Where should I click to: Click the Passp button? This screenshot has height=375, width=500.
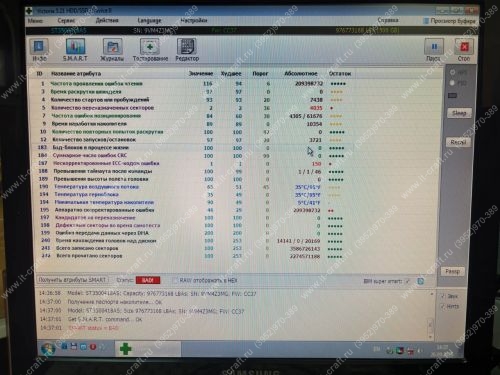click(452, 271)
